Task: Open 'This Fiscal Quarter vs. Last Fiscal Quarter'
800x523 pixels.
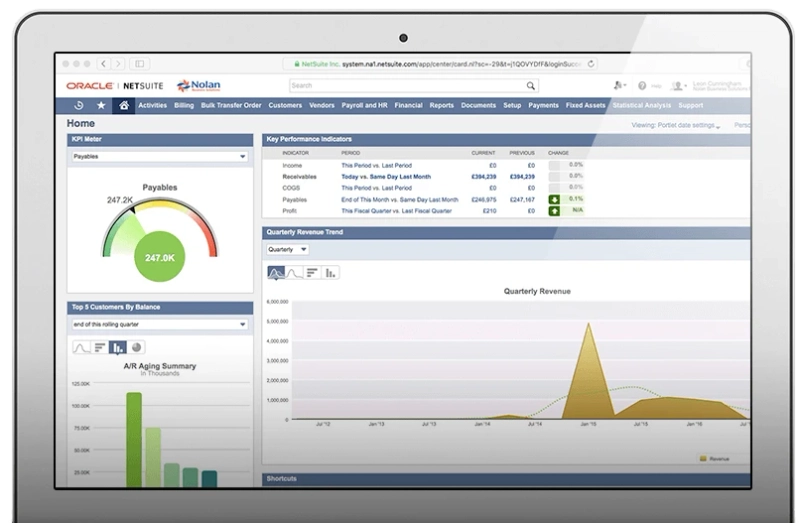Action: coord(396,211)
